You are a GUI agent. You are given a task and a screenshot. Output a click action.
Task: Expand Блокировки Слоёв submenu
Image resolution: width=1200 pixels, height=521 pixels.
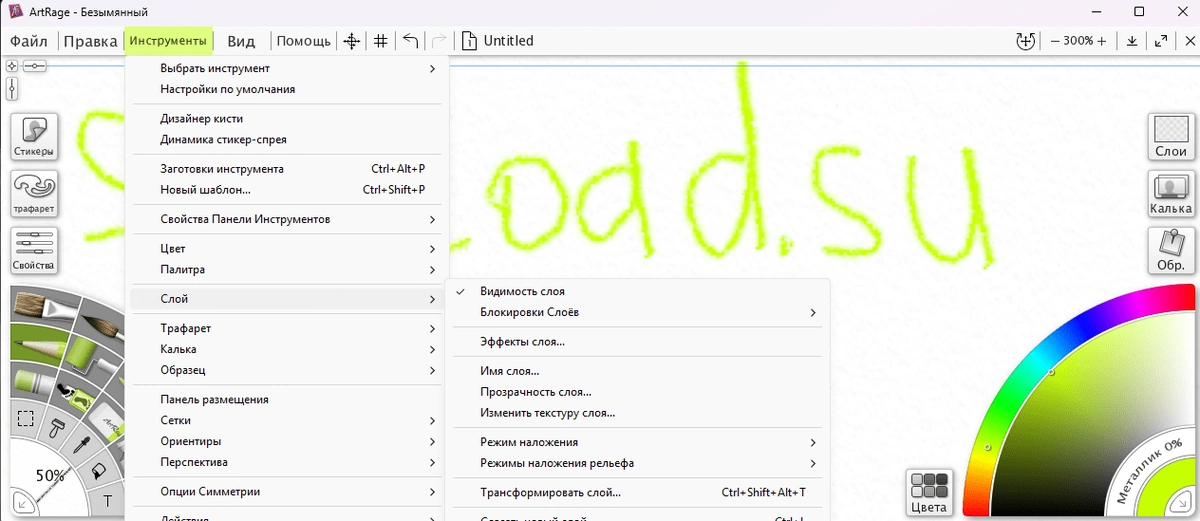pyautogui.click(x=637, y=312)
